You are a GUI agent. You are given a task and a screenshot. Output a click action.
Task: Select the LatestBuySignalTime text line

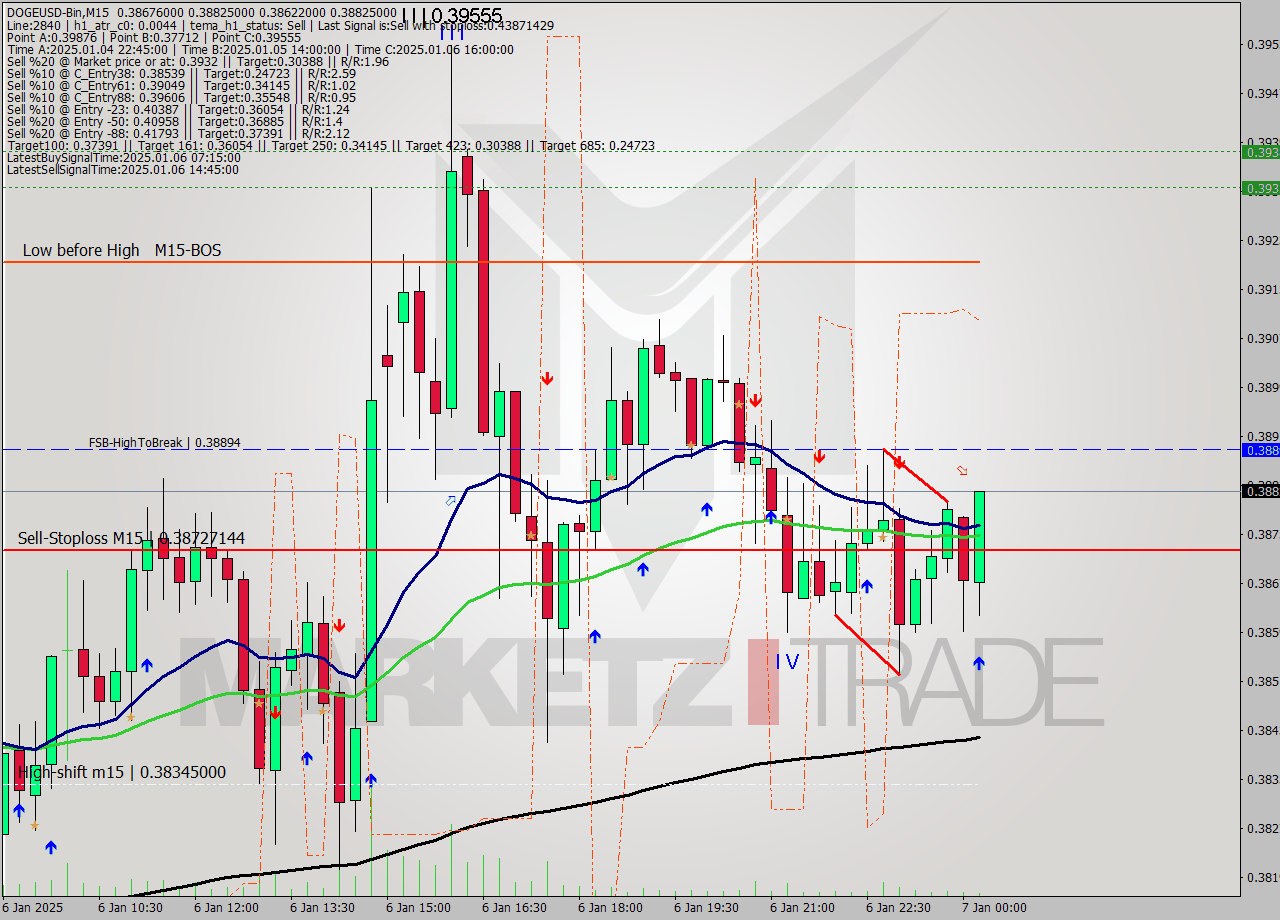123,157
